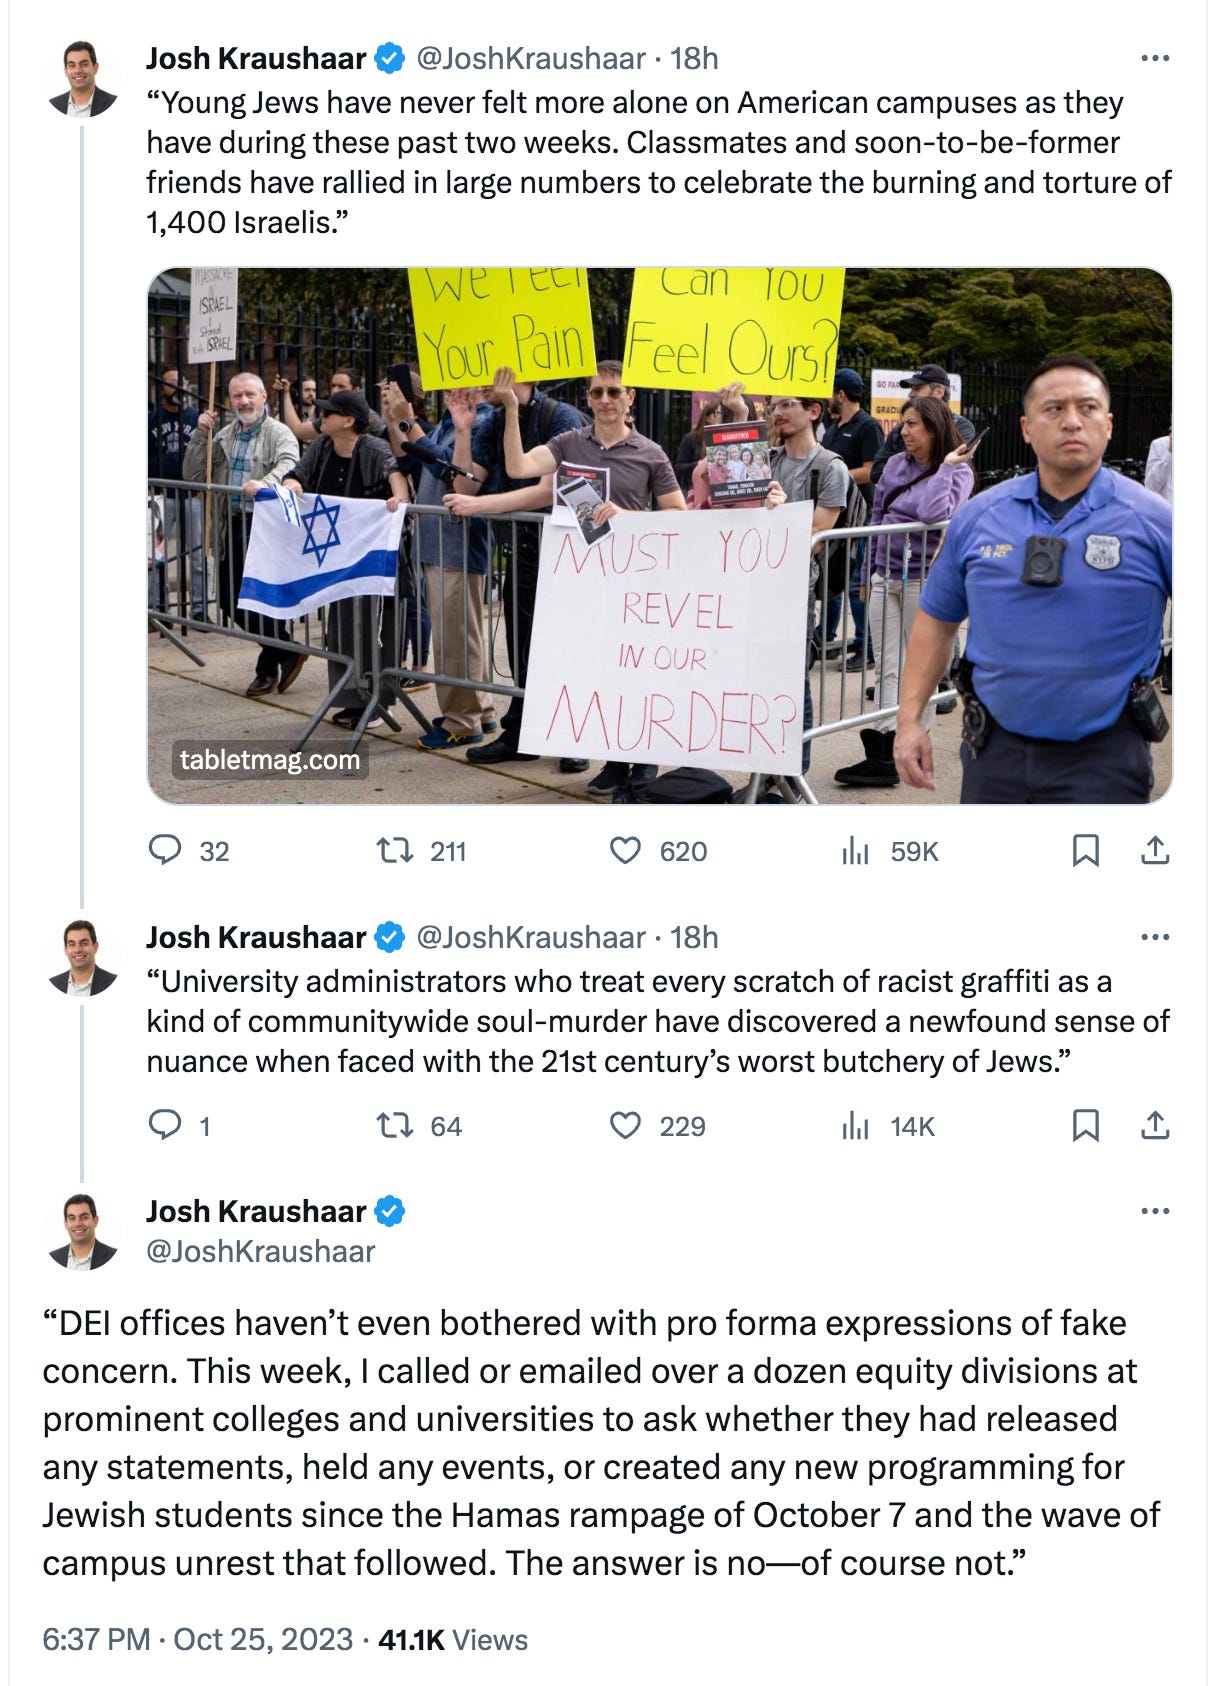Viewport: 1216px width, 1686px height.
Task: Share the first tweet via share icon
Action: 1155,851
